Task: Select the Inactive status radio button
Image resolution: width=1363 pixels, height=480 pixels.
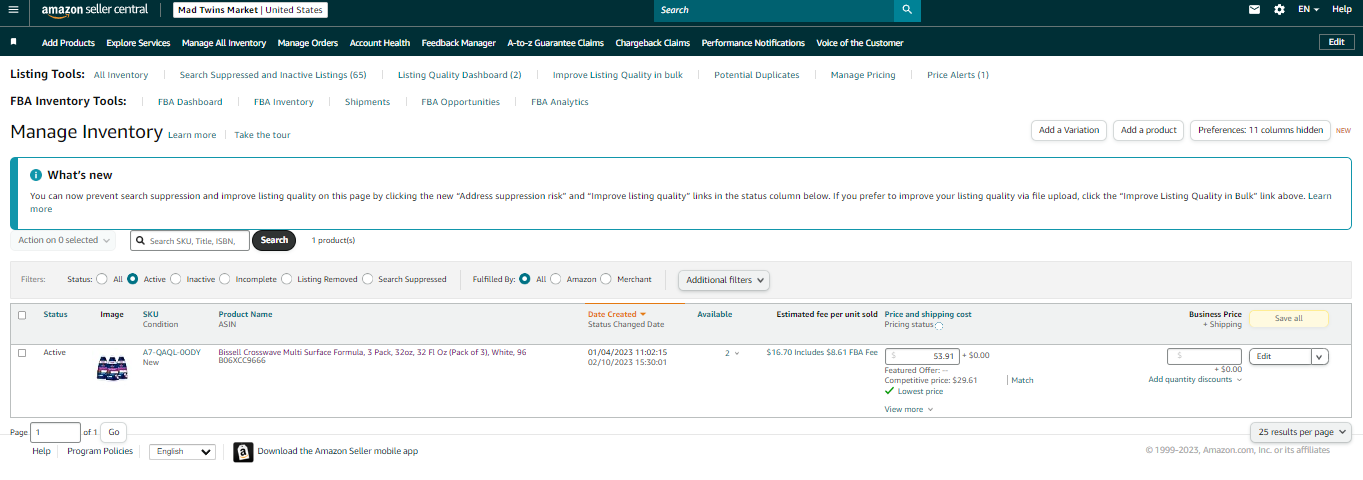Action: 176,279
